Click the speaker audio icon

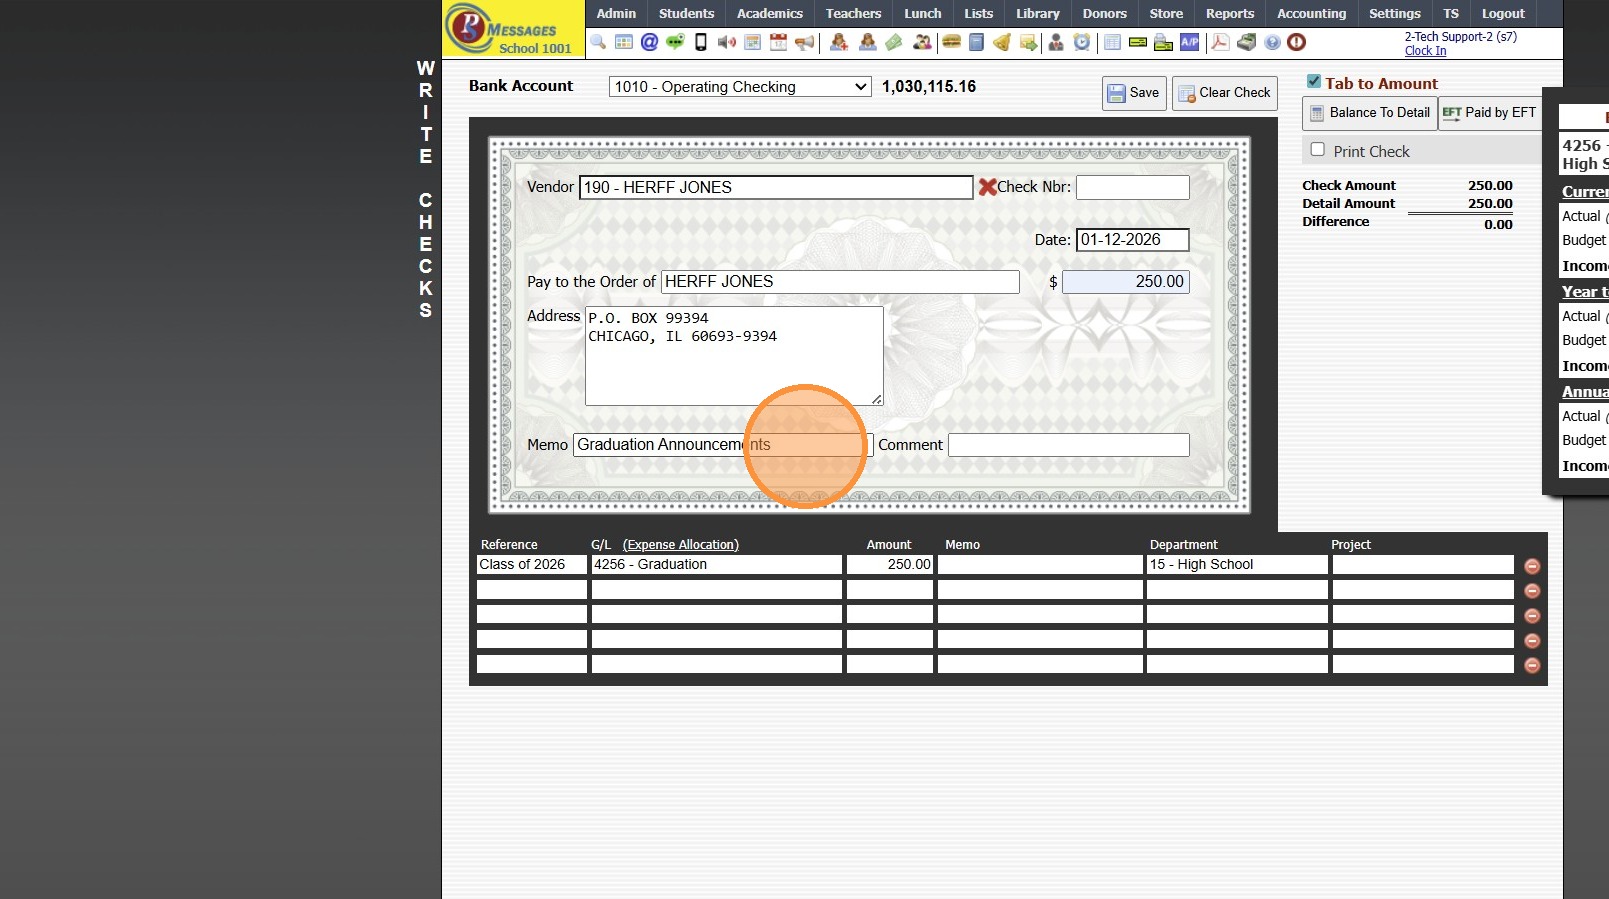[727, 42]
